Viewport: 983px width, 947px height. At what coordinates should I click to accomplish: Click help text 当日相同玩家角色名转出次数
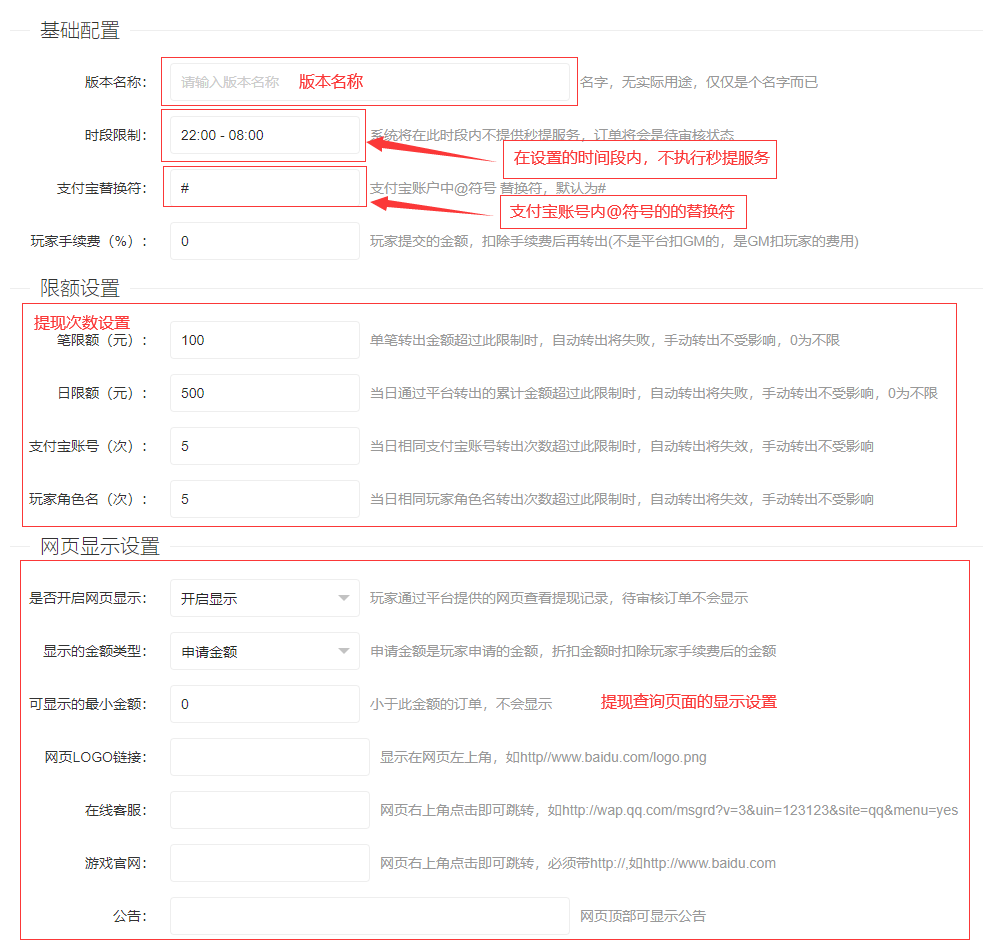[621, 499]
